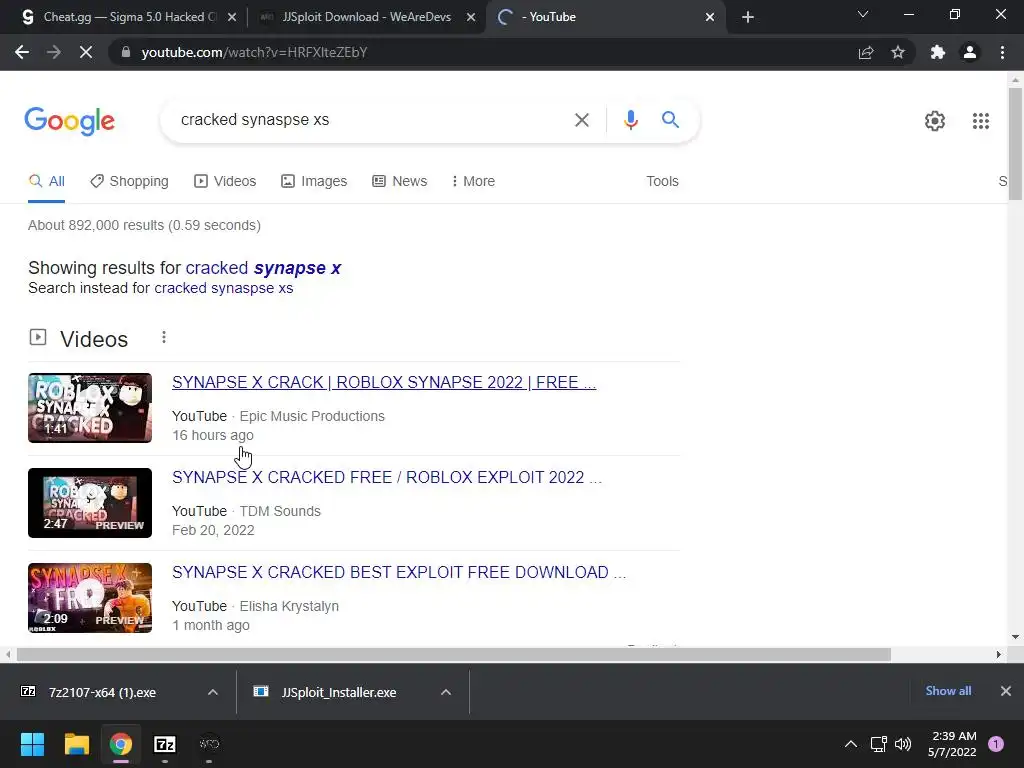Click the vertical page scrollbar thumb
Viewport: 1024px width, 768px height.
click(x=1015, y=144)
